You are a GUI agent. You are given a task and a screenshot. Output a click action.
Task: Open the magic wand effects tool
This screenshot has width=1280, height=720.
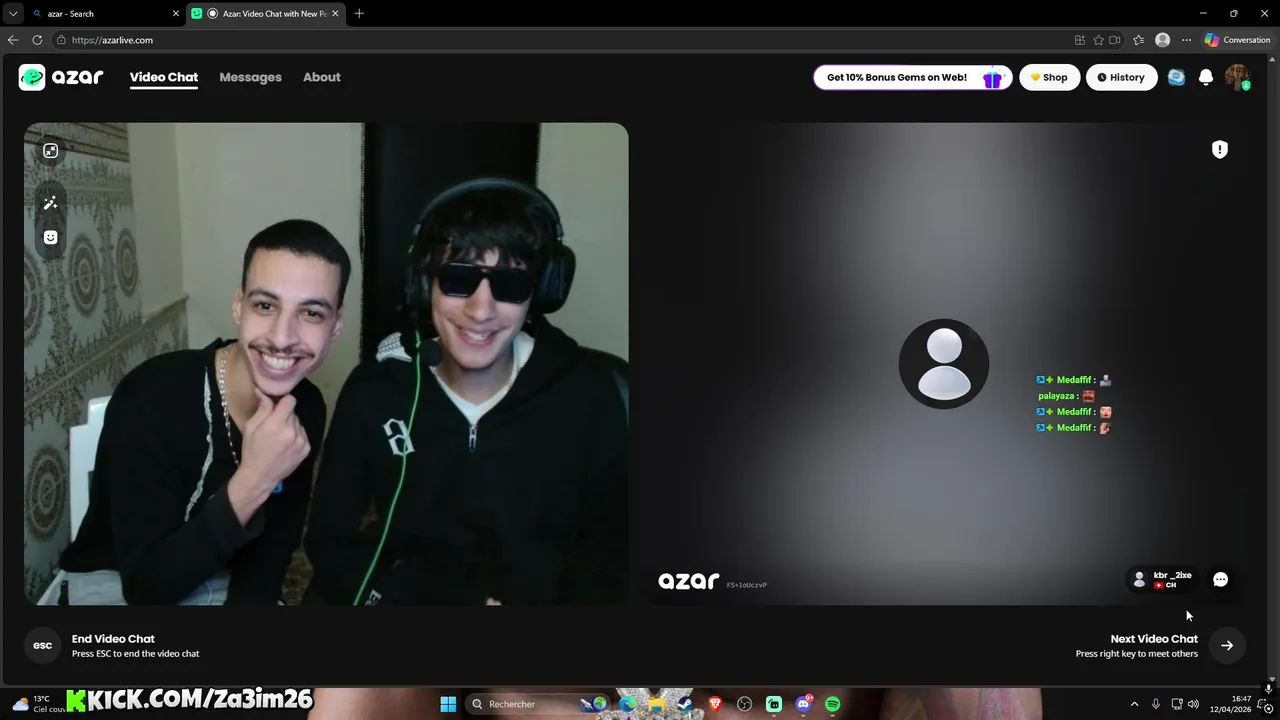[x=50, y=203]
